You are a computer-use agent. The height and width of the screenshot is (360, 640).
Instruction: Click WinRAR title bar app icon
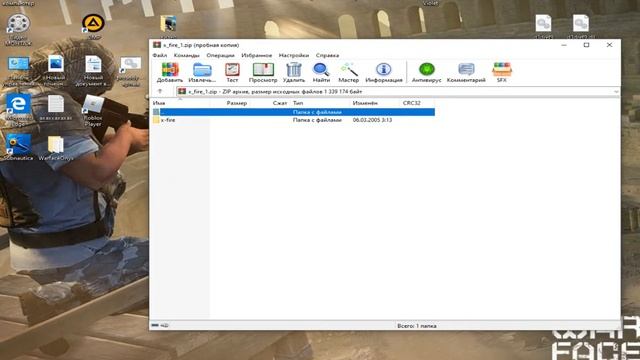pyautogui.click(x=157, y=45)
